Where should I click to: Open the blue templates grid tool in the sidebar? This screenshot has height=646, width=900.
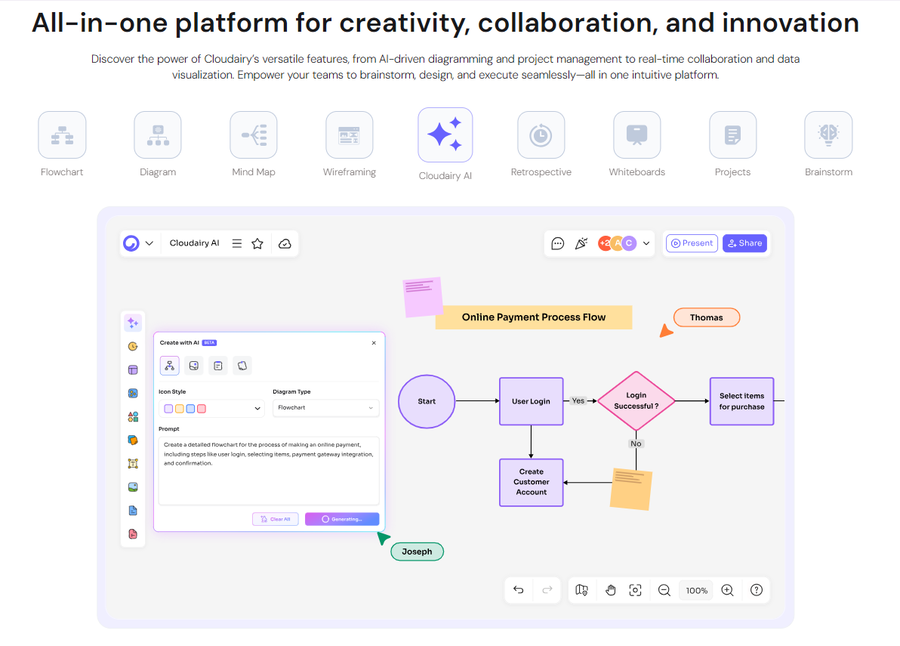(133, 393)
